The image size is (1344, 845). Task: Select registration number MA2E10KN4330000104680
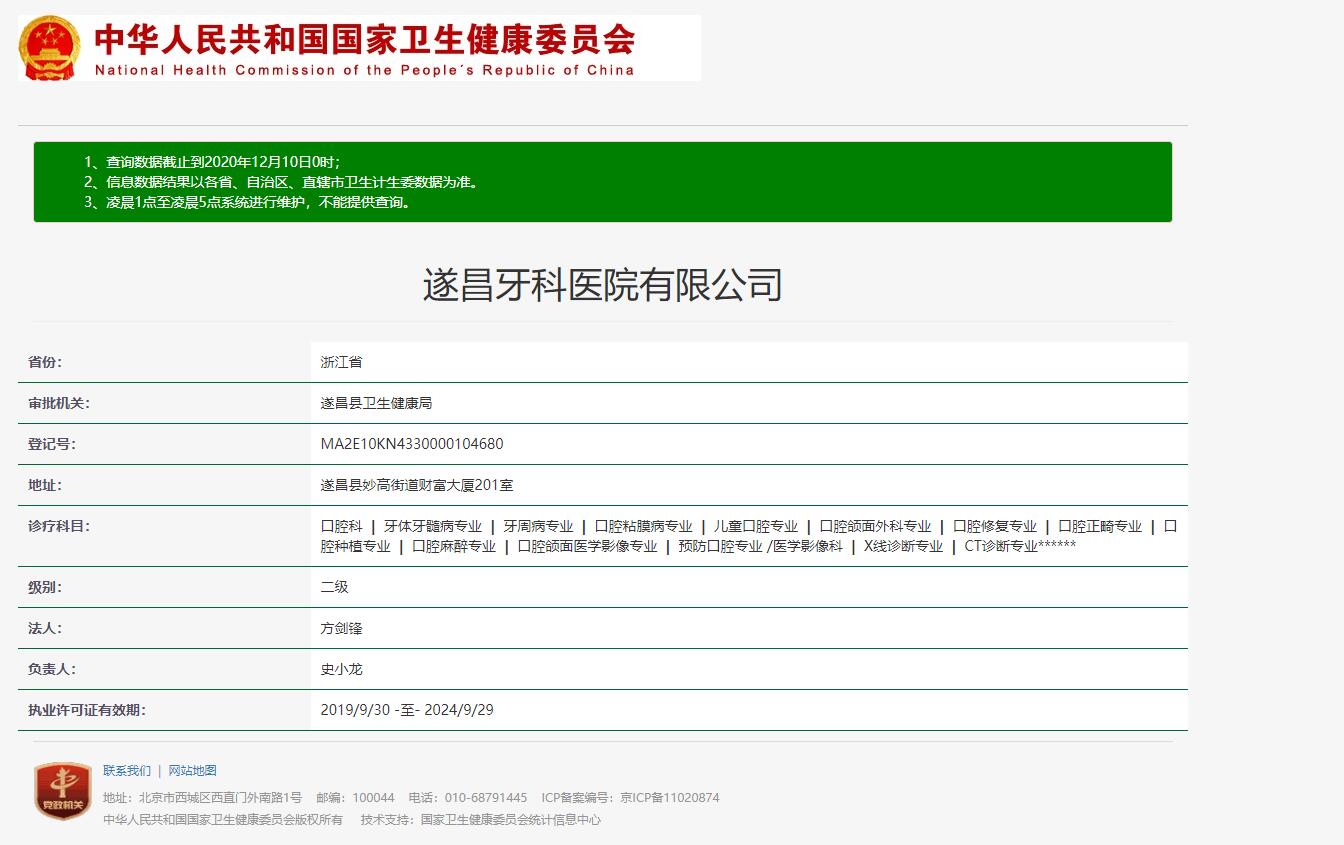[x=411, y=445]
